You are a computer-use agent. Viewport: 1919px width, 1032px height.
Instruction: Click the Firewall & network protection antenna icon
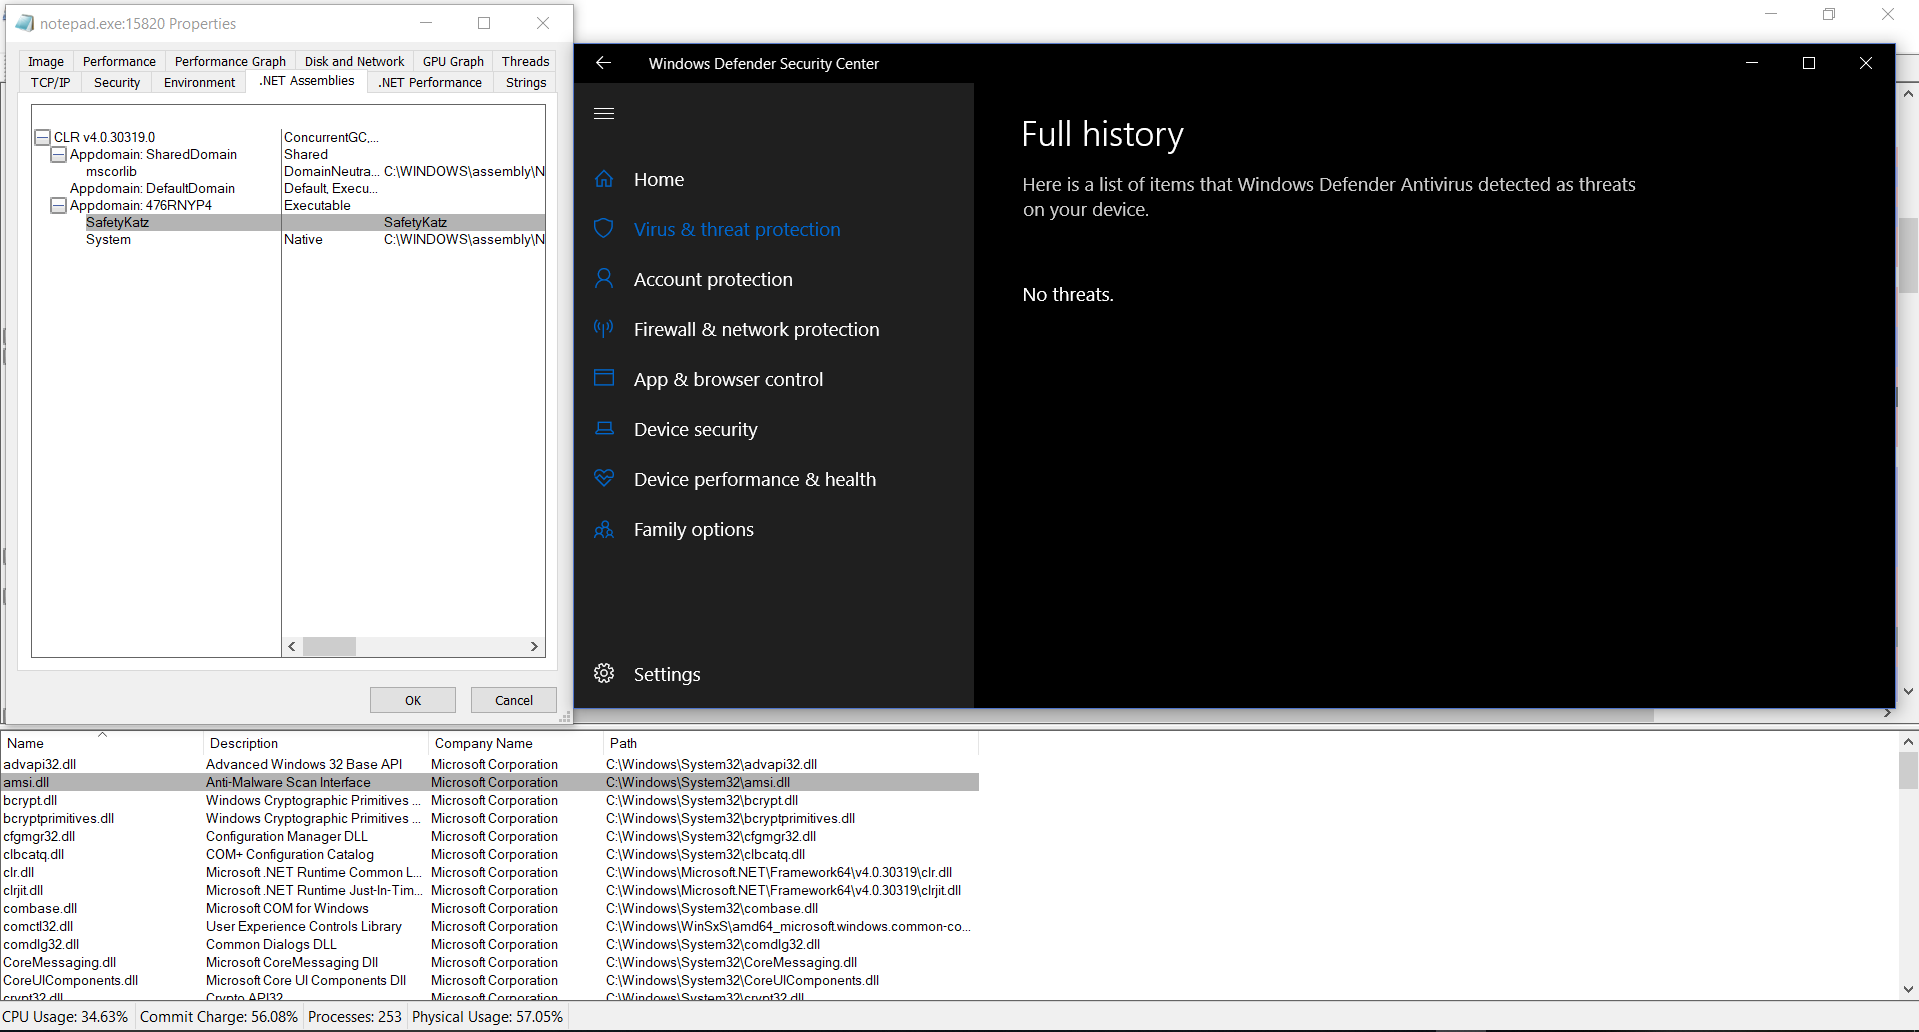point(604,329)
